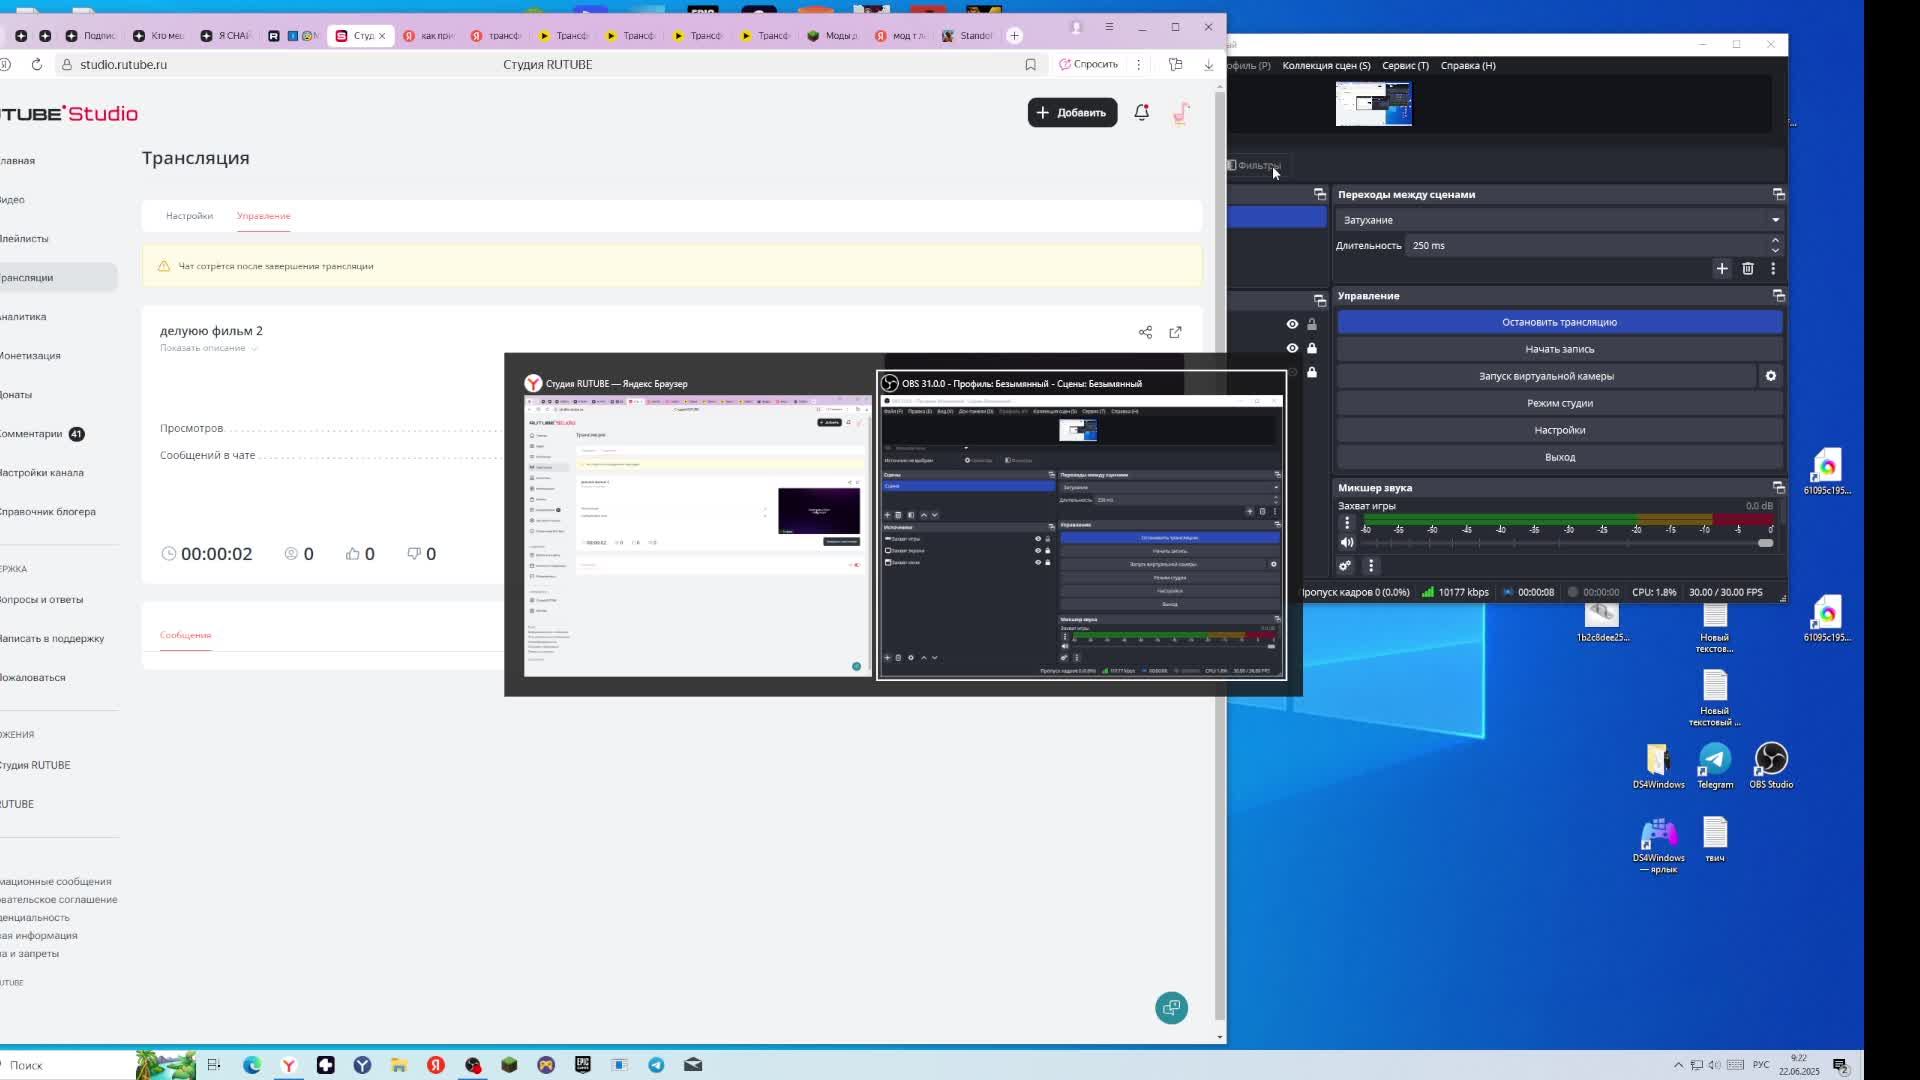Delete the transition with the trash icon

[x=1747, y=269]
